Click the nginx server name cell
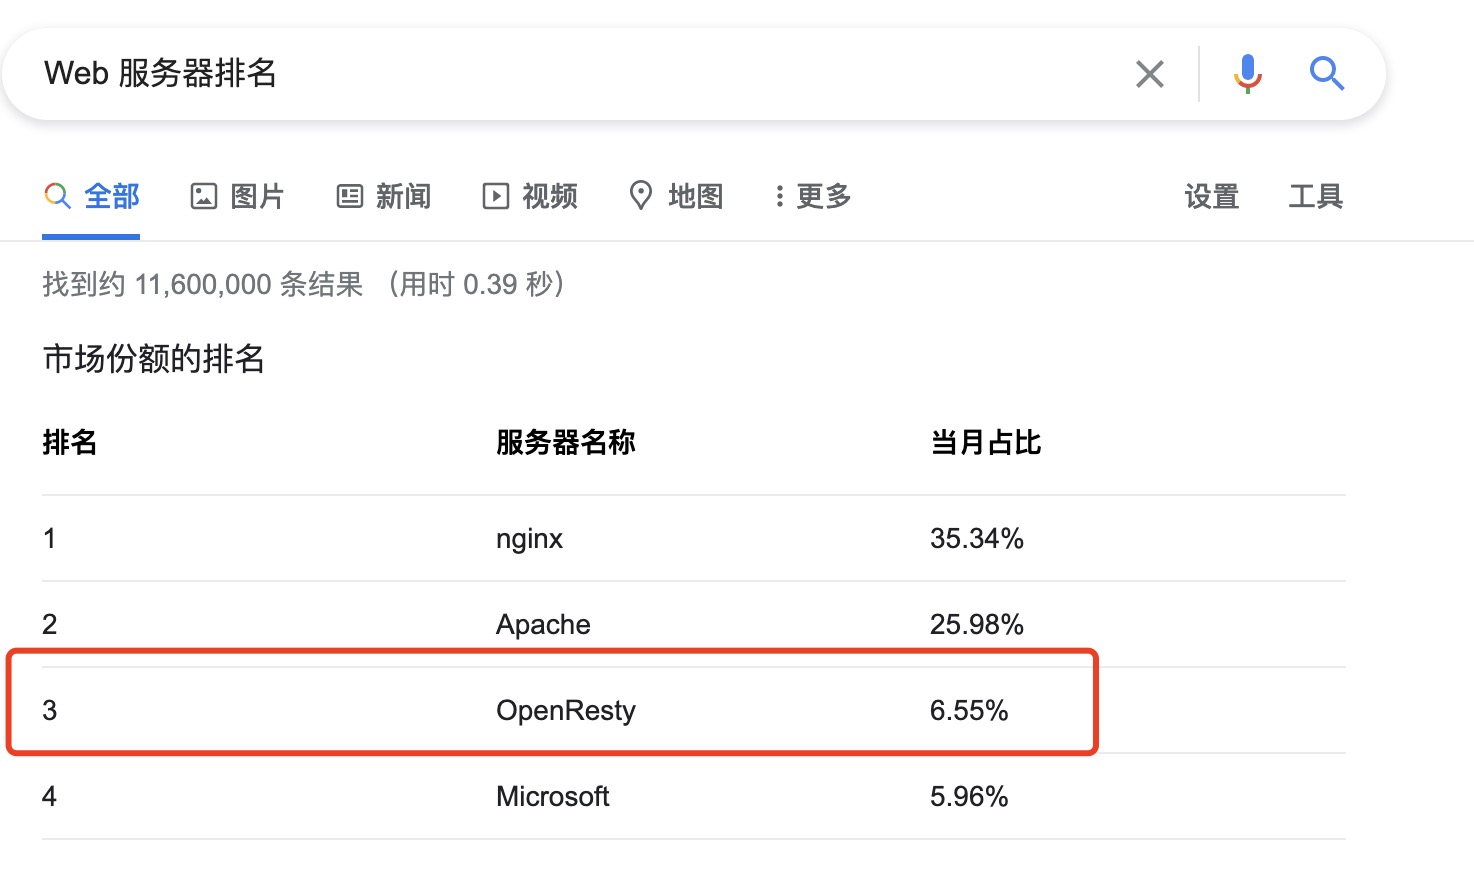This screenshot has width=1474, height=888. (x=529, y=539)
